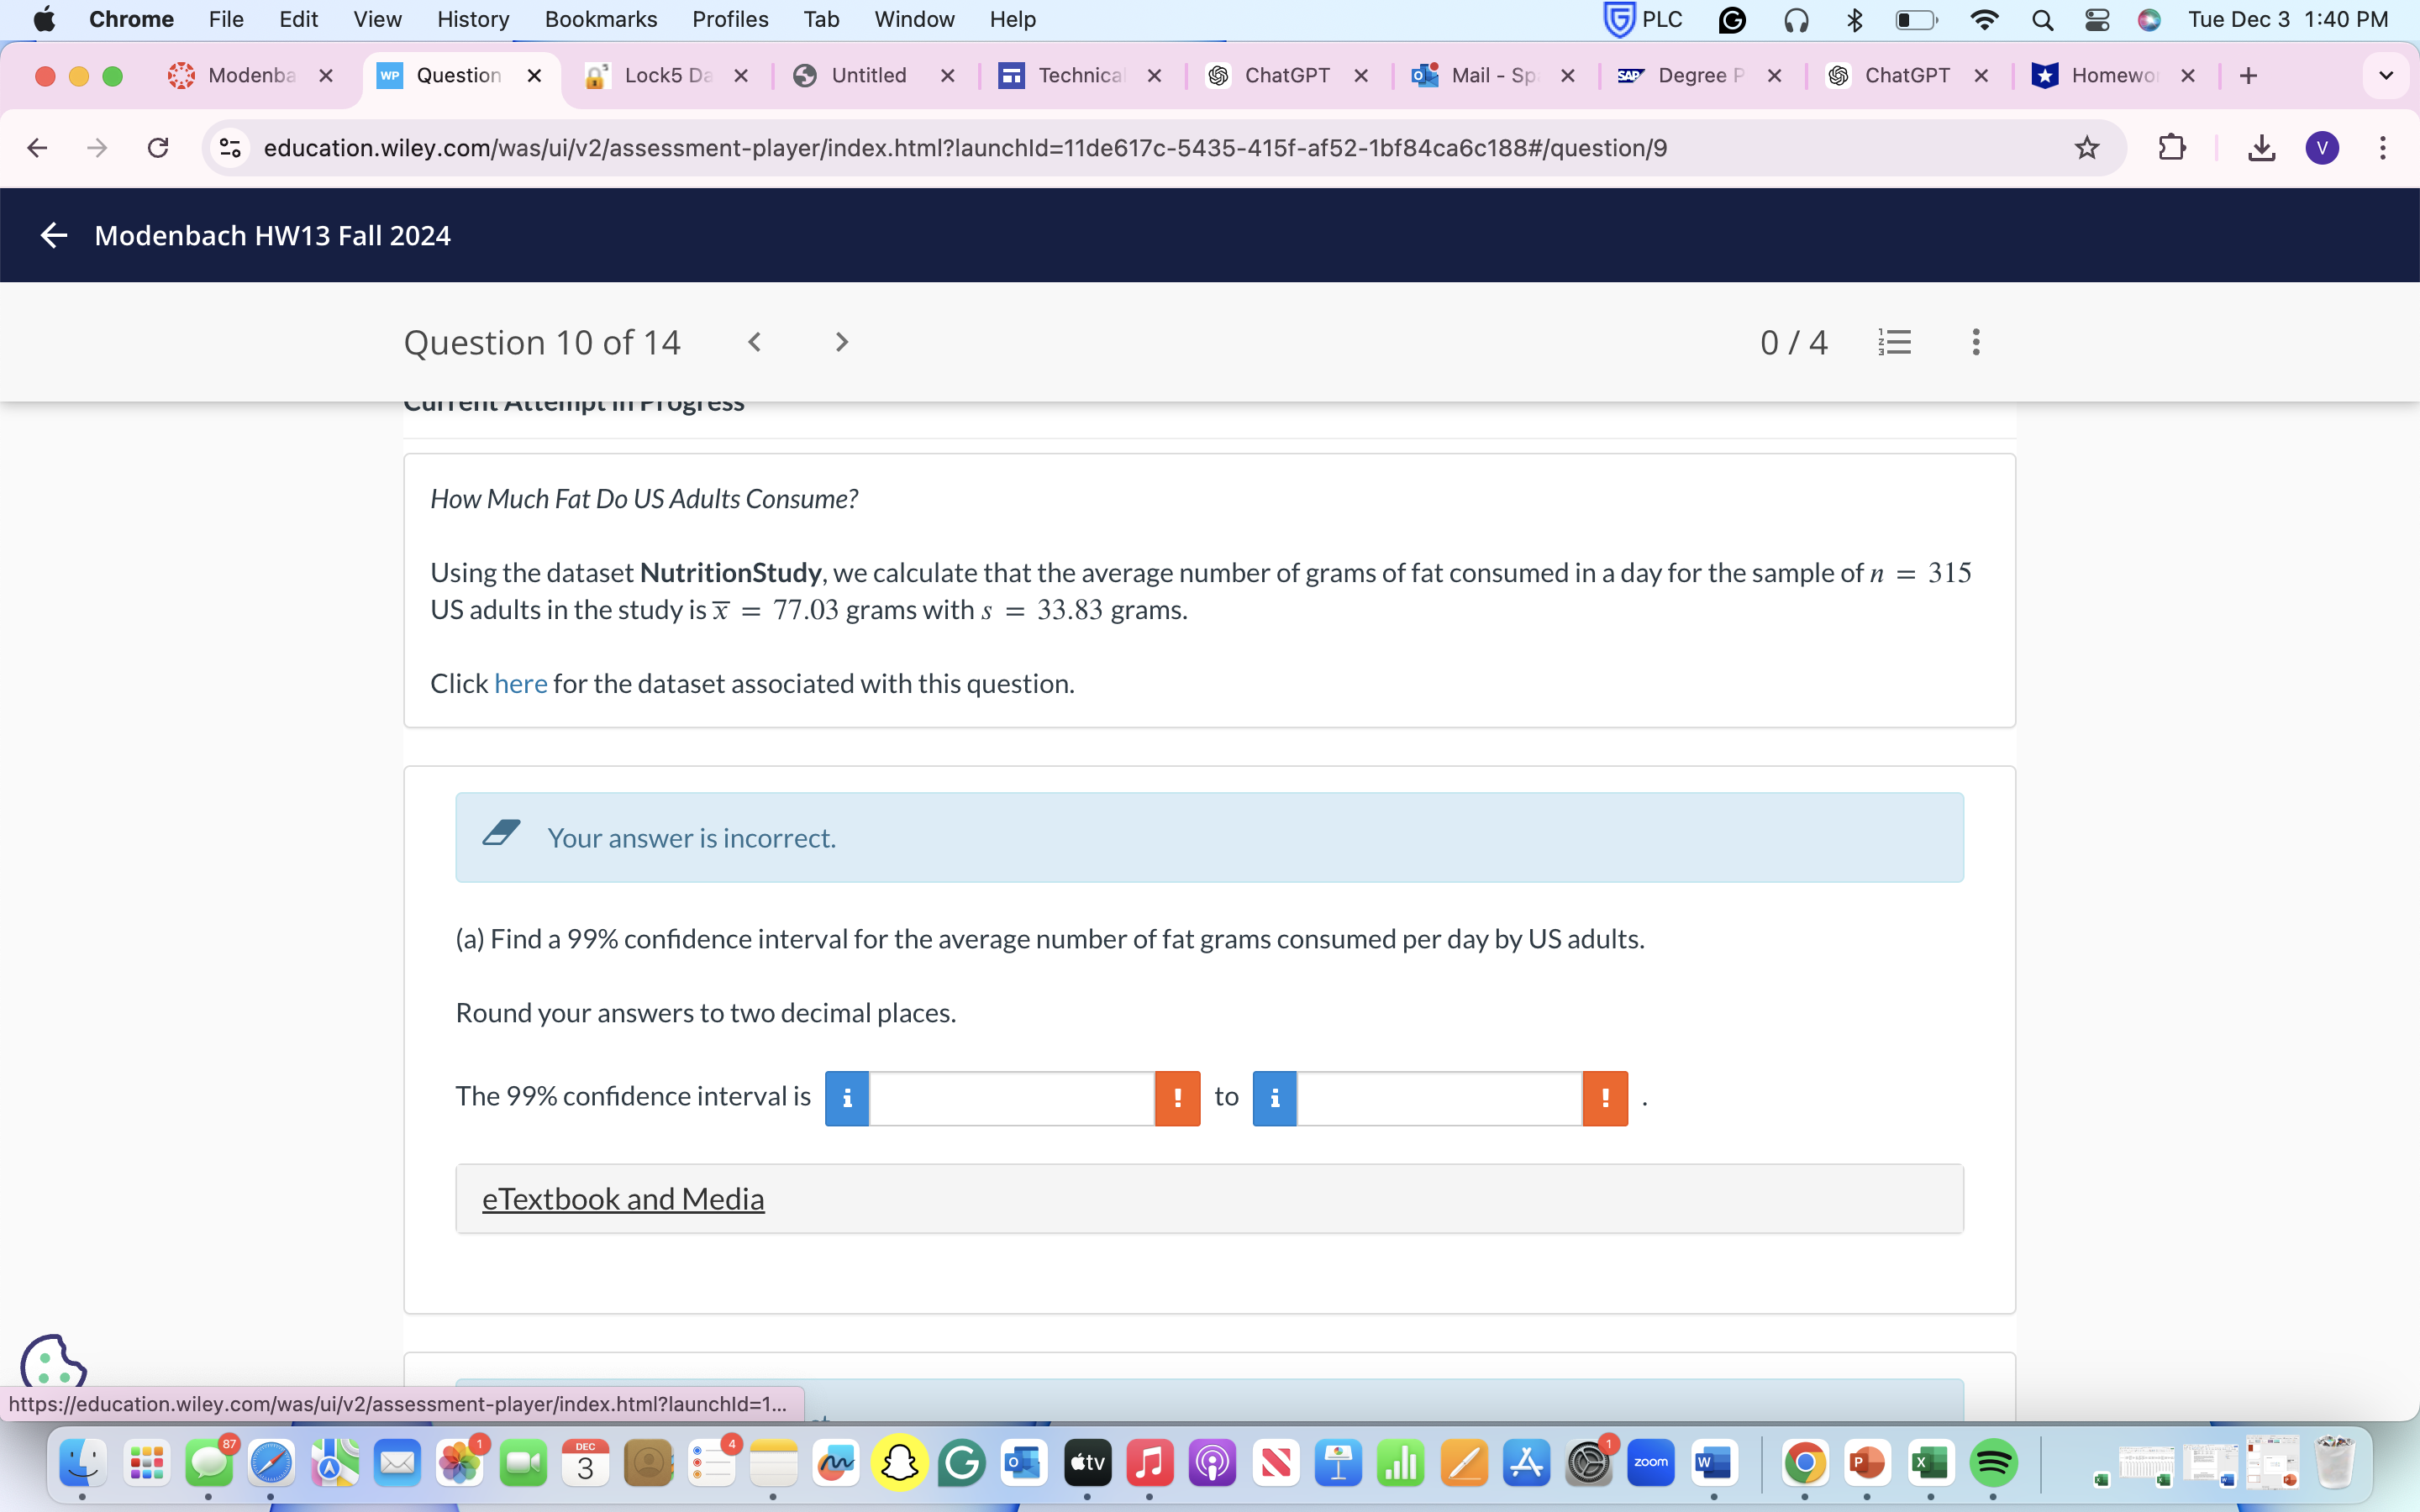The image size is (2420, 1512).
Task: Launch Excel from the Dock
Action: (1931, 1464)
